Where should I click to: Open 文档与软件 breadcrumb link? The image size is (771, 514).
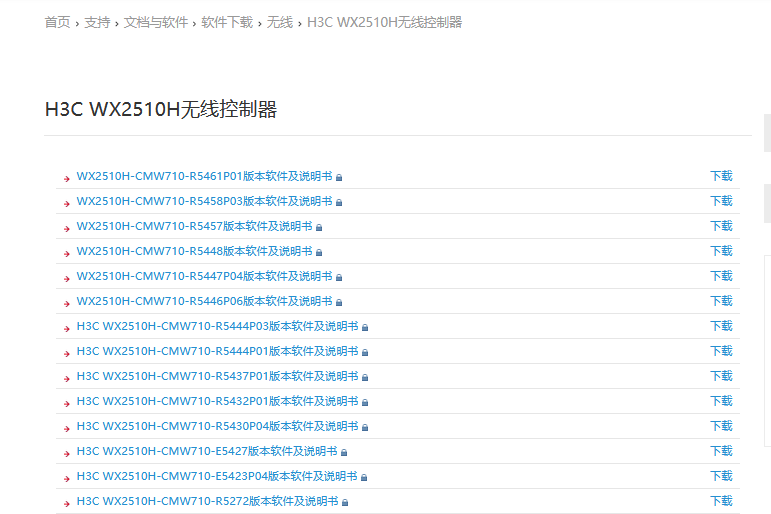(156, 23)
